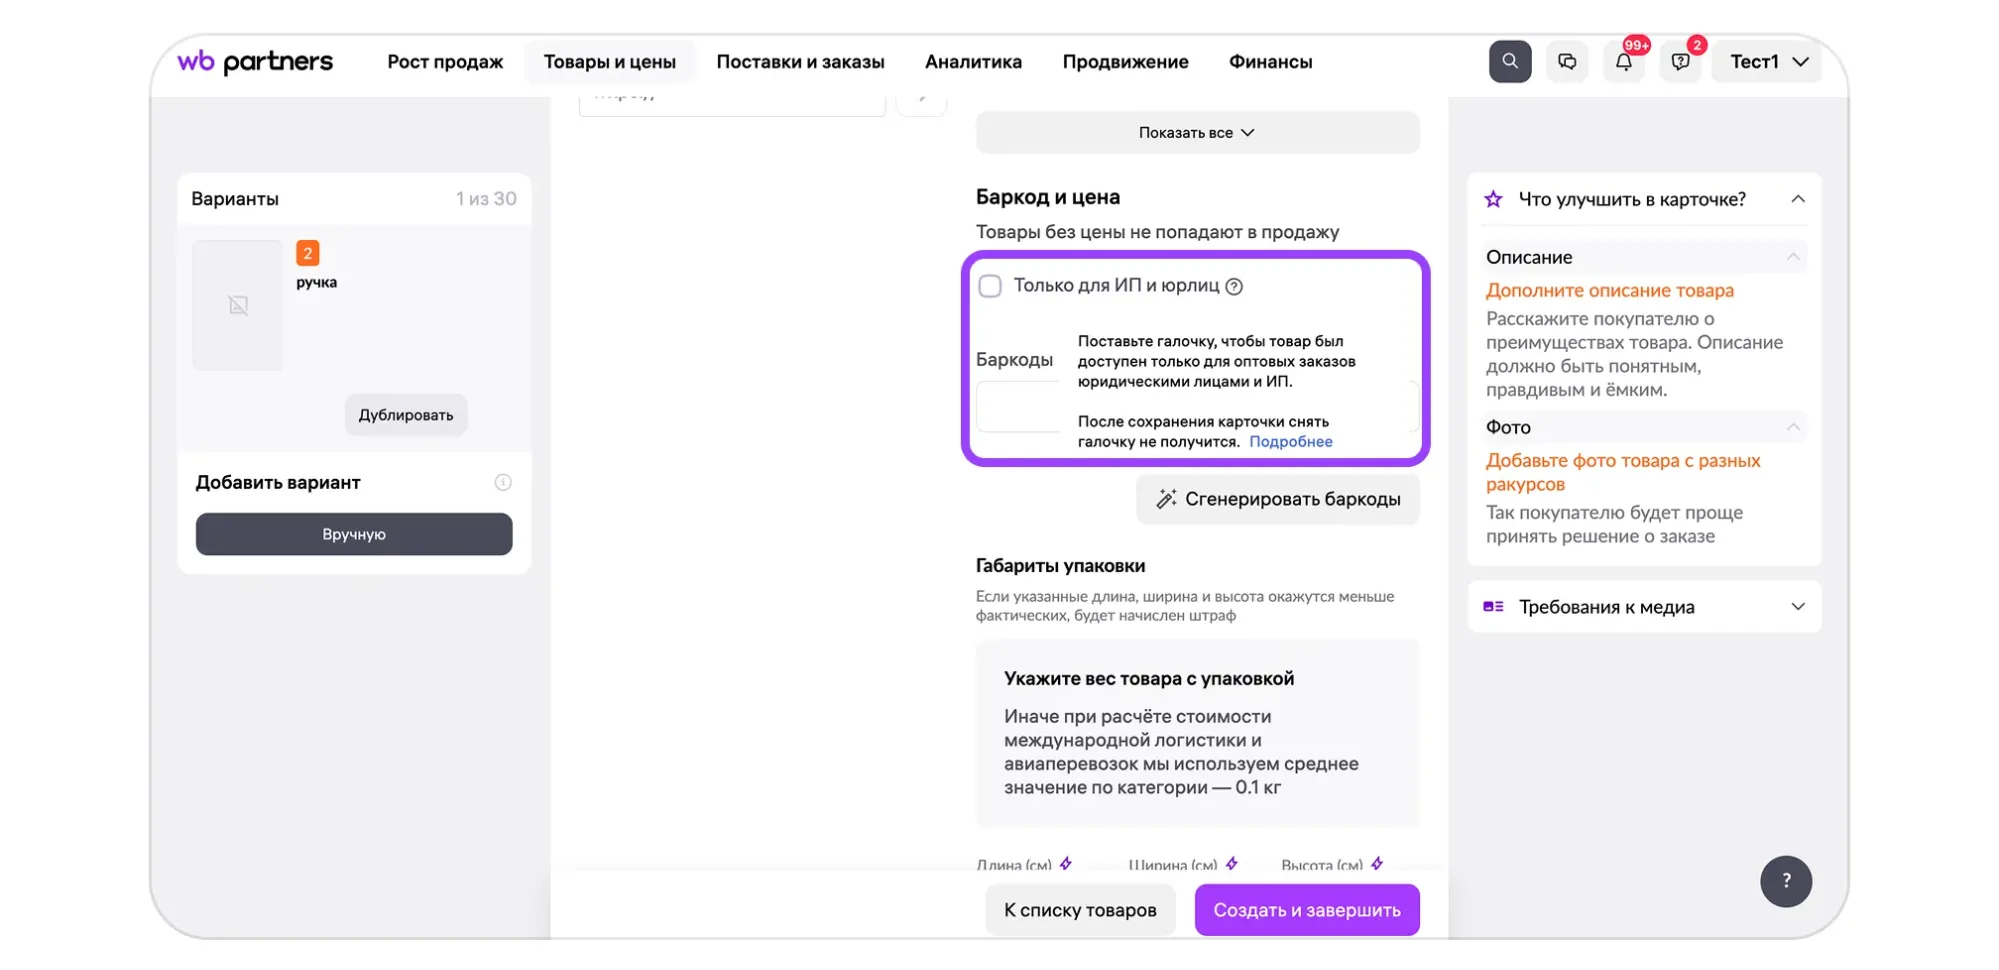Click the search icon in header

click(1509, 62)
